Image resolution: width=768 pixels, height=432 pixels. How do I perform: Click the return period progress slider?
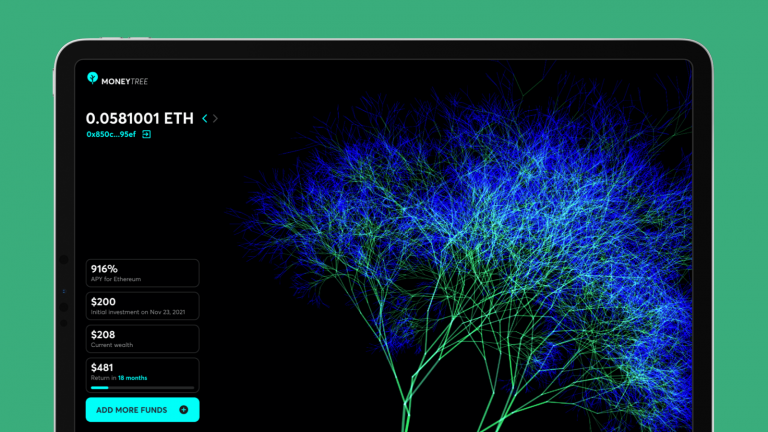click(x=142, y=387)
